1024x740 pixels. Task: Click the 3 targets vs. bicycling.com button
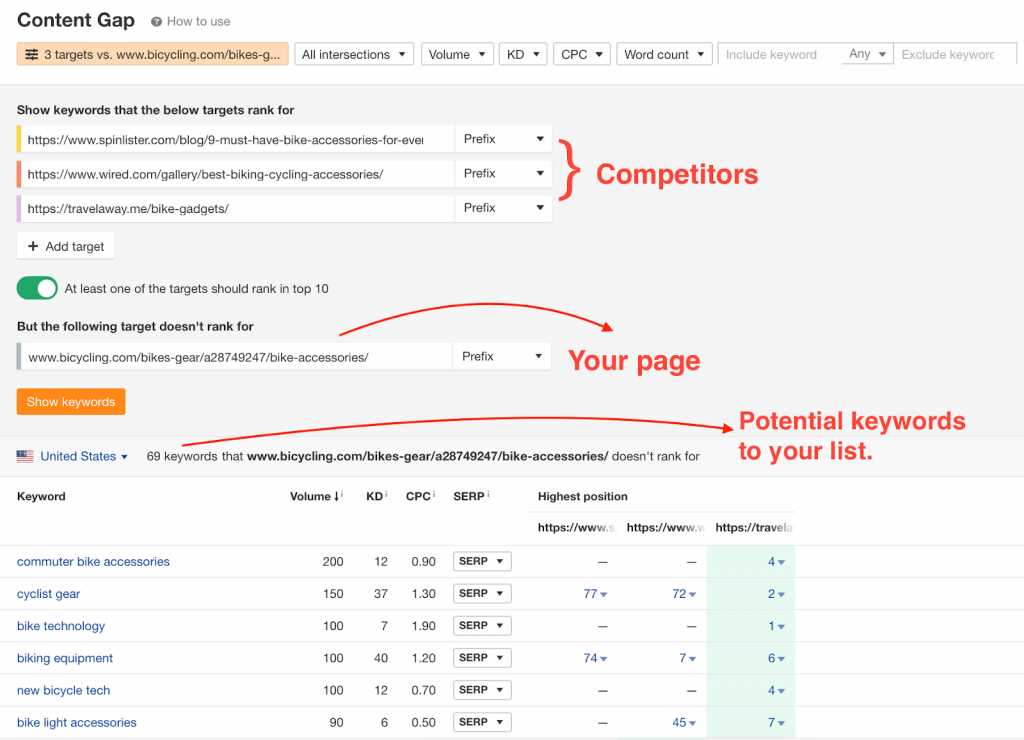[x=153, y=54]
